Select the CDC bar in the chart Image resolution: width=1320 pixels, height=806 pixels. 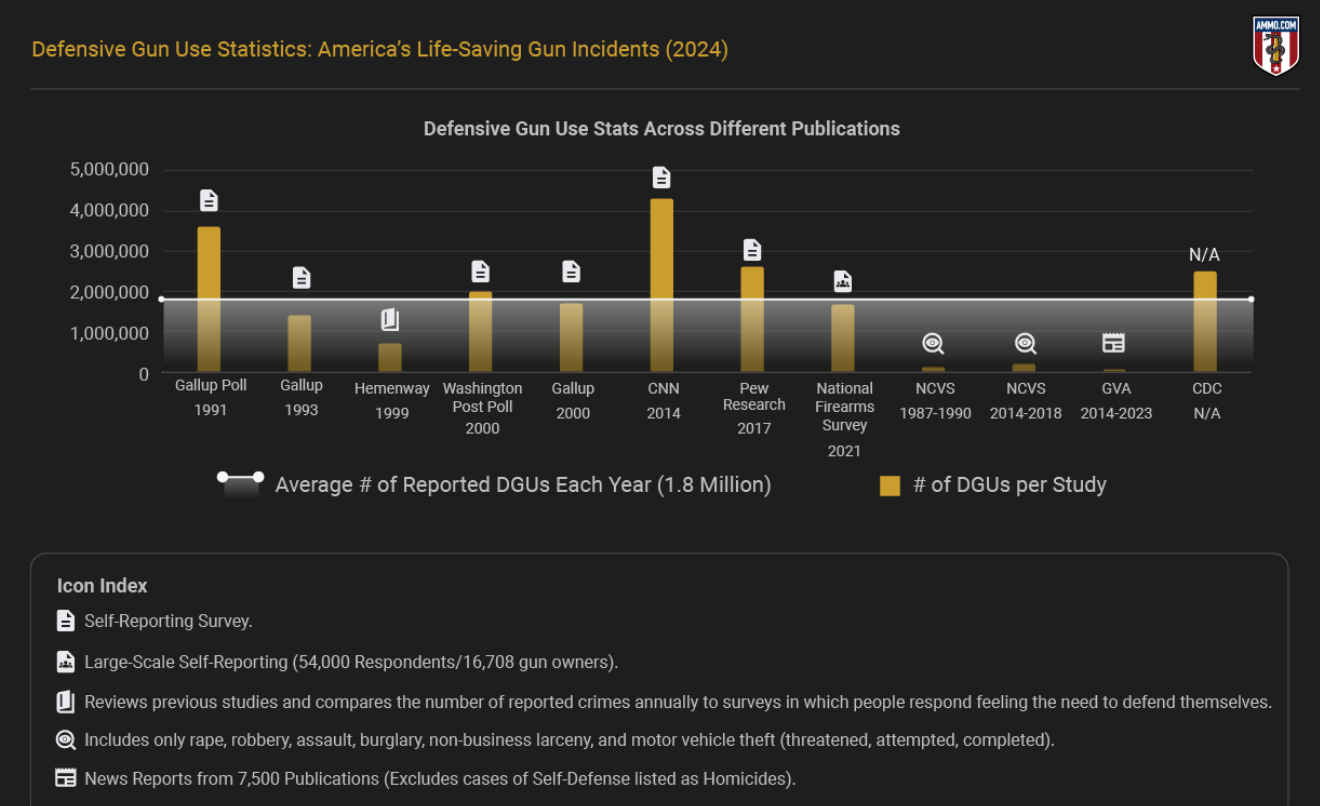[1205, 321]
